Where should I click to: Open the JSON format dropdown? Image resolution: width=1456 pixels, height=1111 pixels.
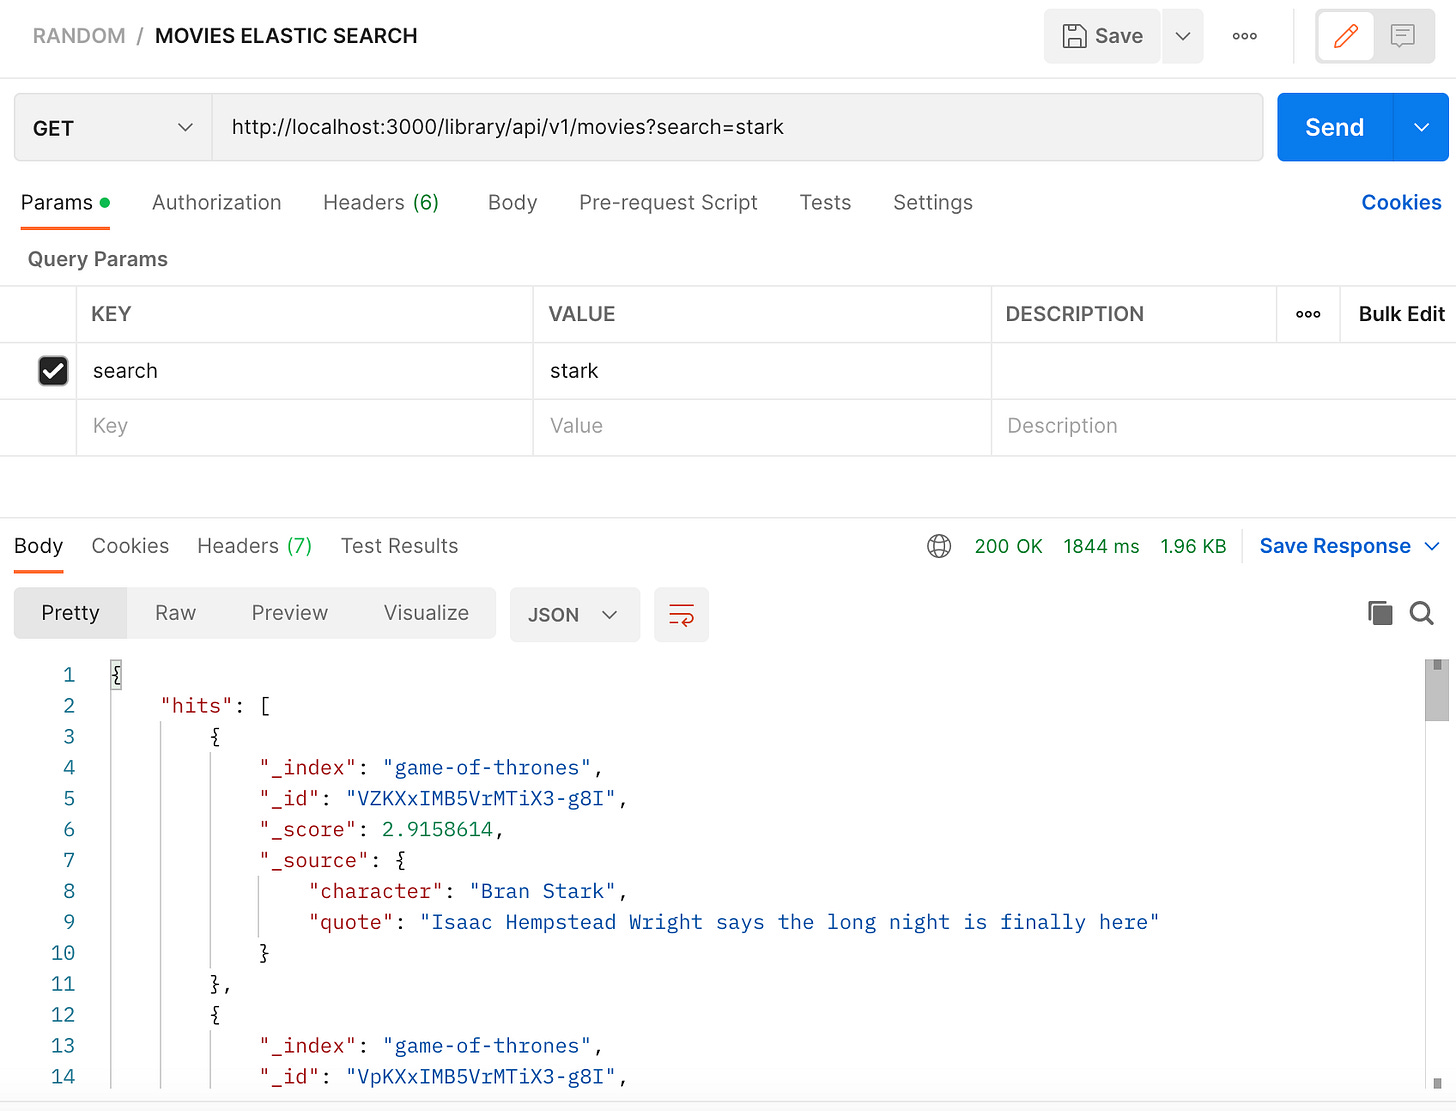pos(574,615)
